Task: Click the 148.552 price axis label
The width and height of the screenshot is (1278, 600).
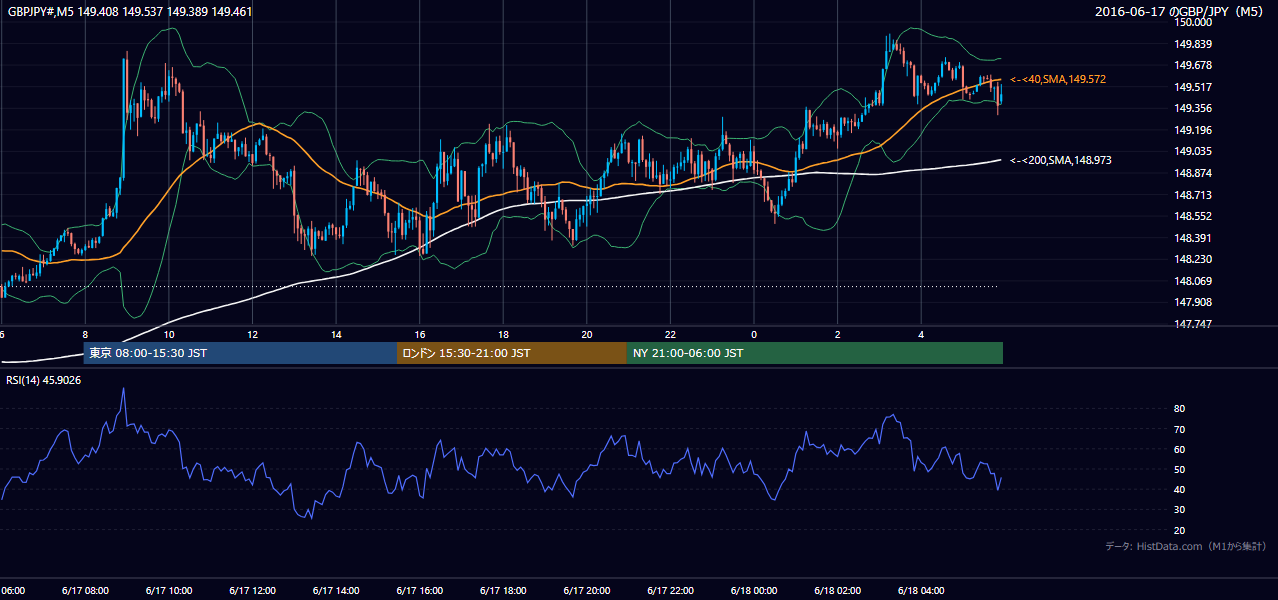Action: point(1193,216)
